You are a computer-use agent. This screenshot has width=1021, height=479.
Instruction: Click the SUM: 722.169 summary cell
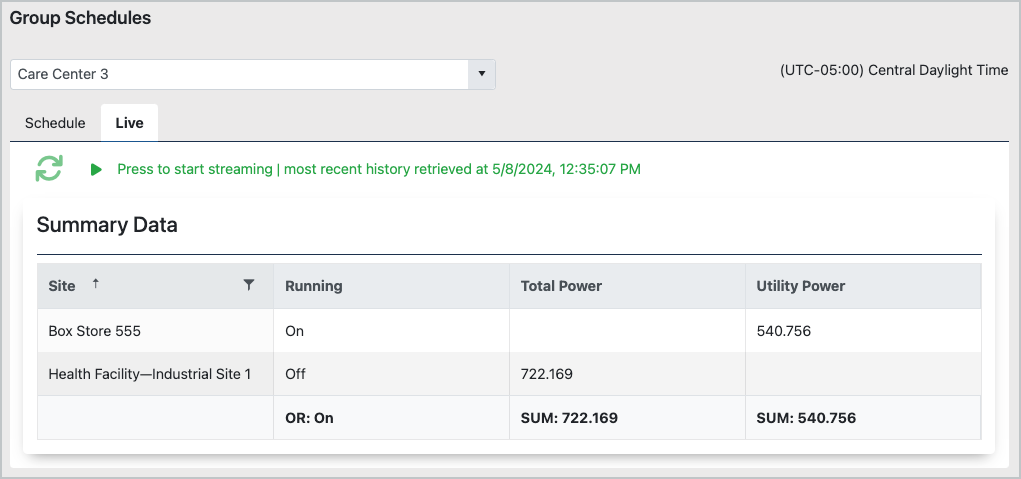(569, 418)
